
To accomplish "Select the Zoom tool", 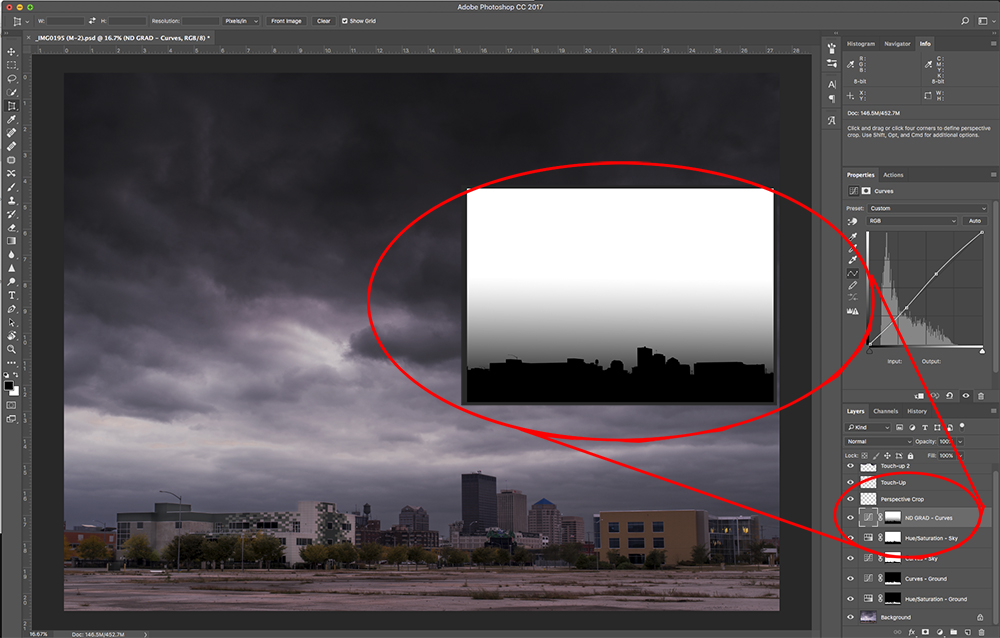I will 11,349.
